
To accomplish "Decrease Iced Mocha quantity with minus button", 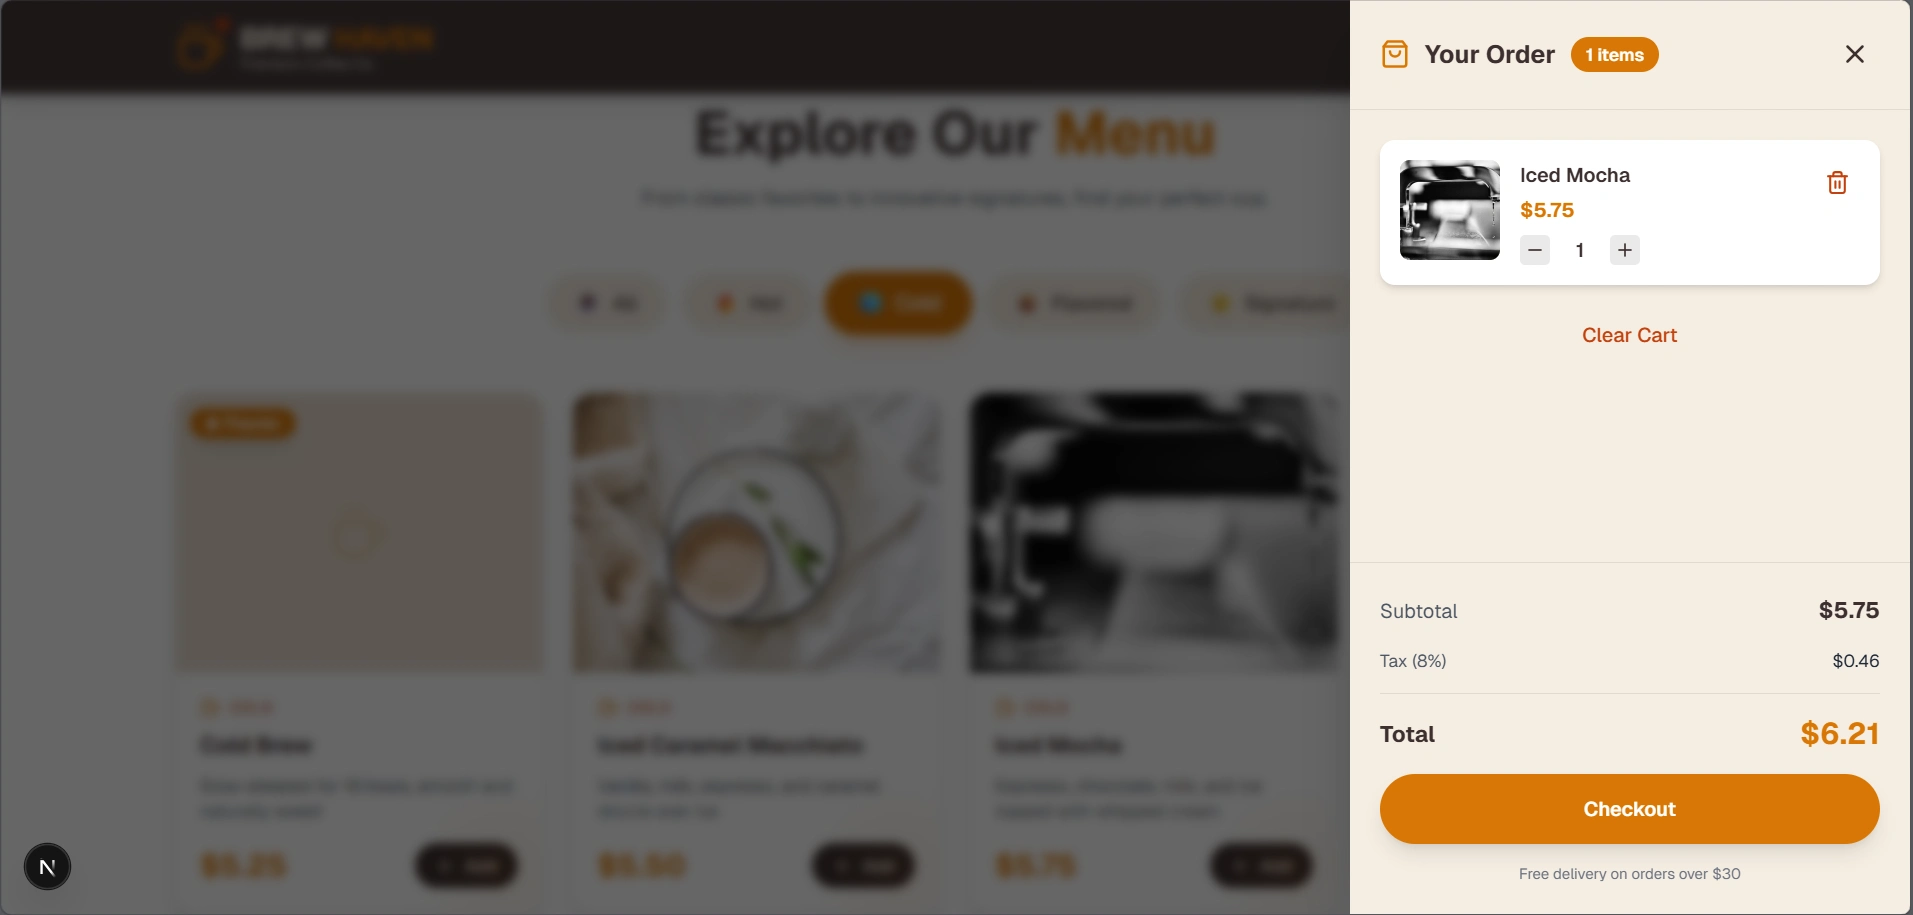I will (1535, 250).
